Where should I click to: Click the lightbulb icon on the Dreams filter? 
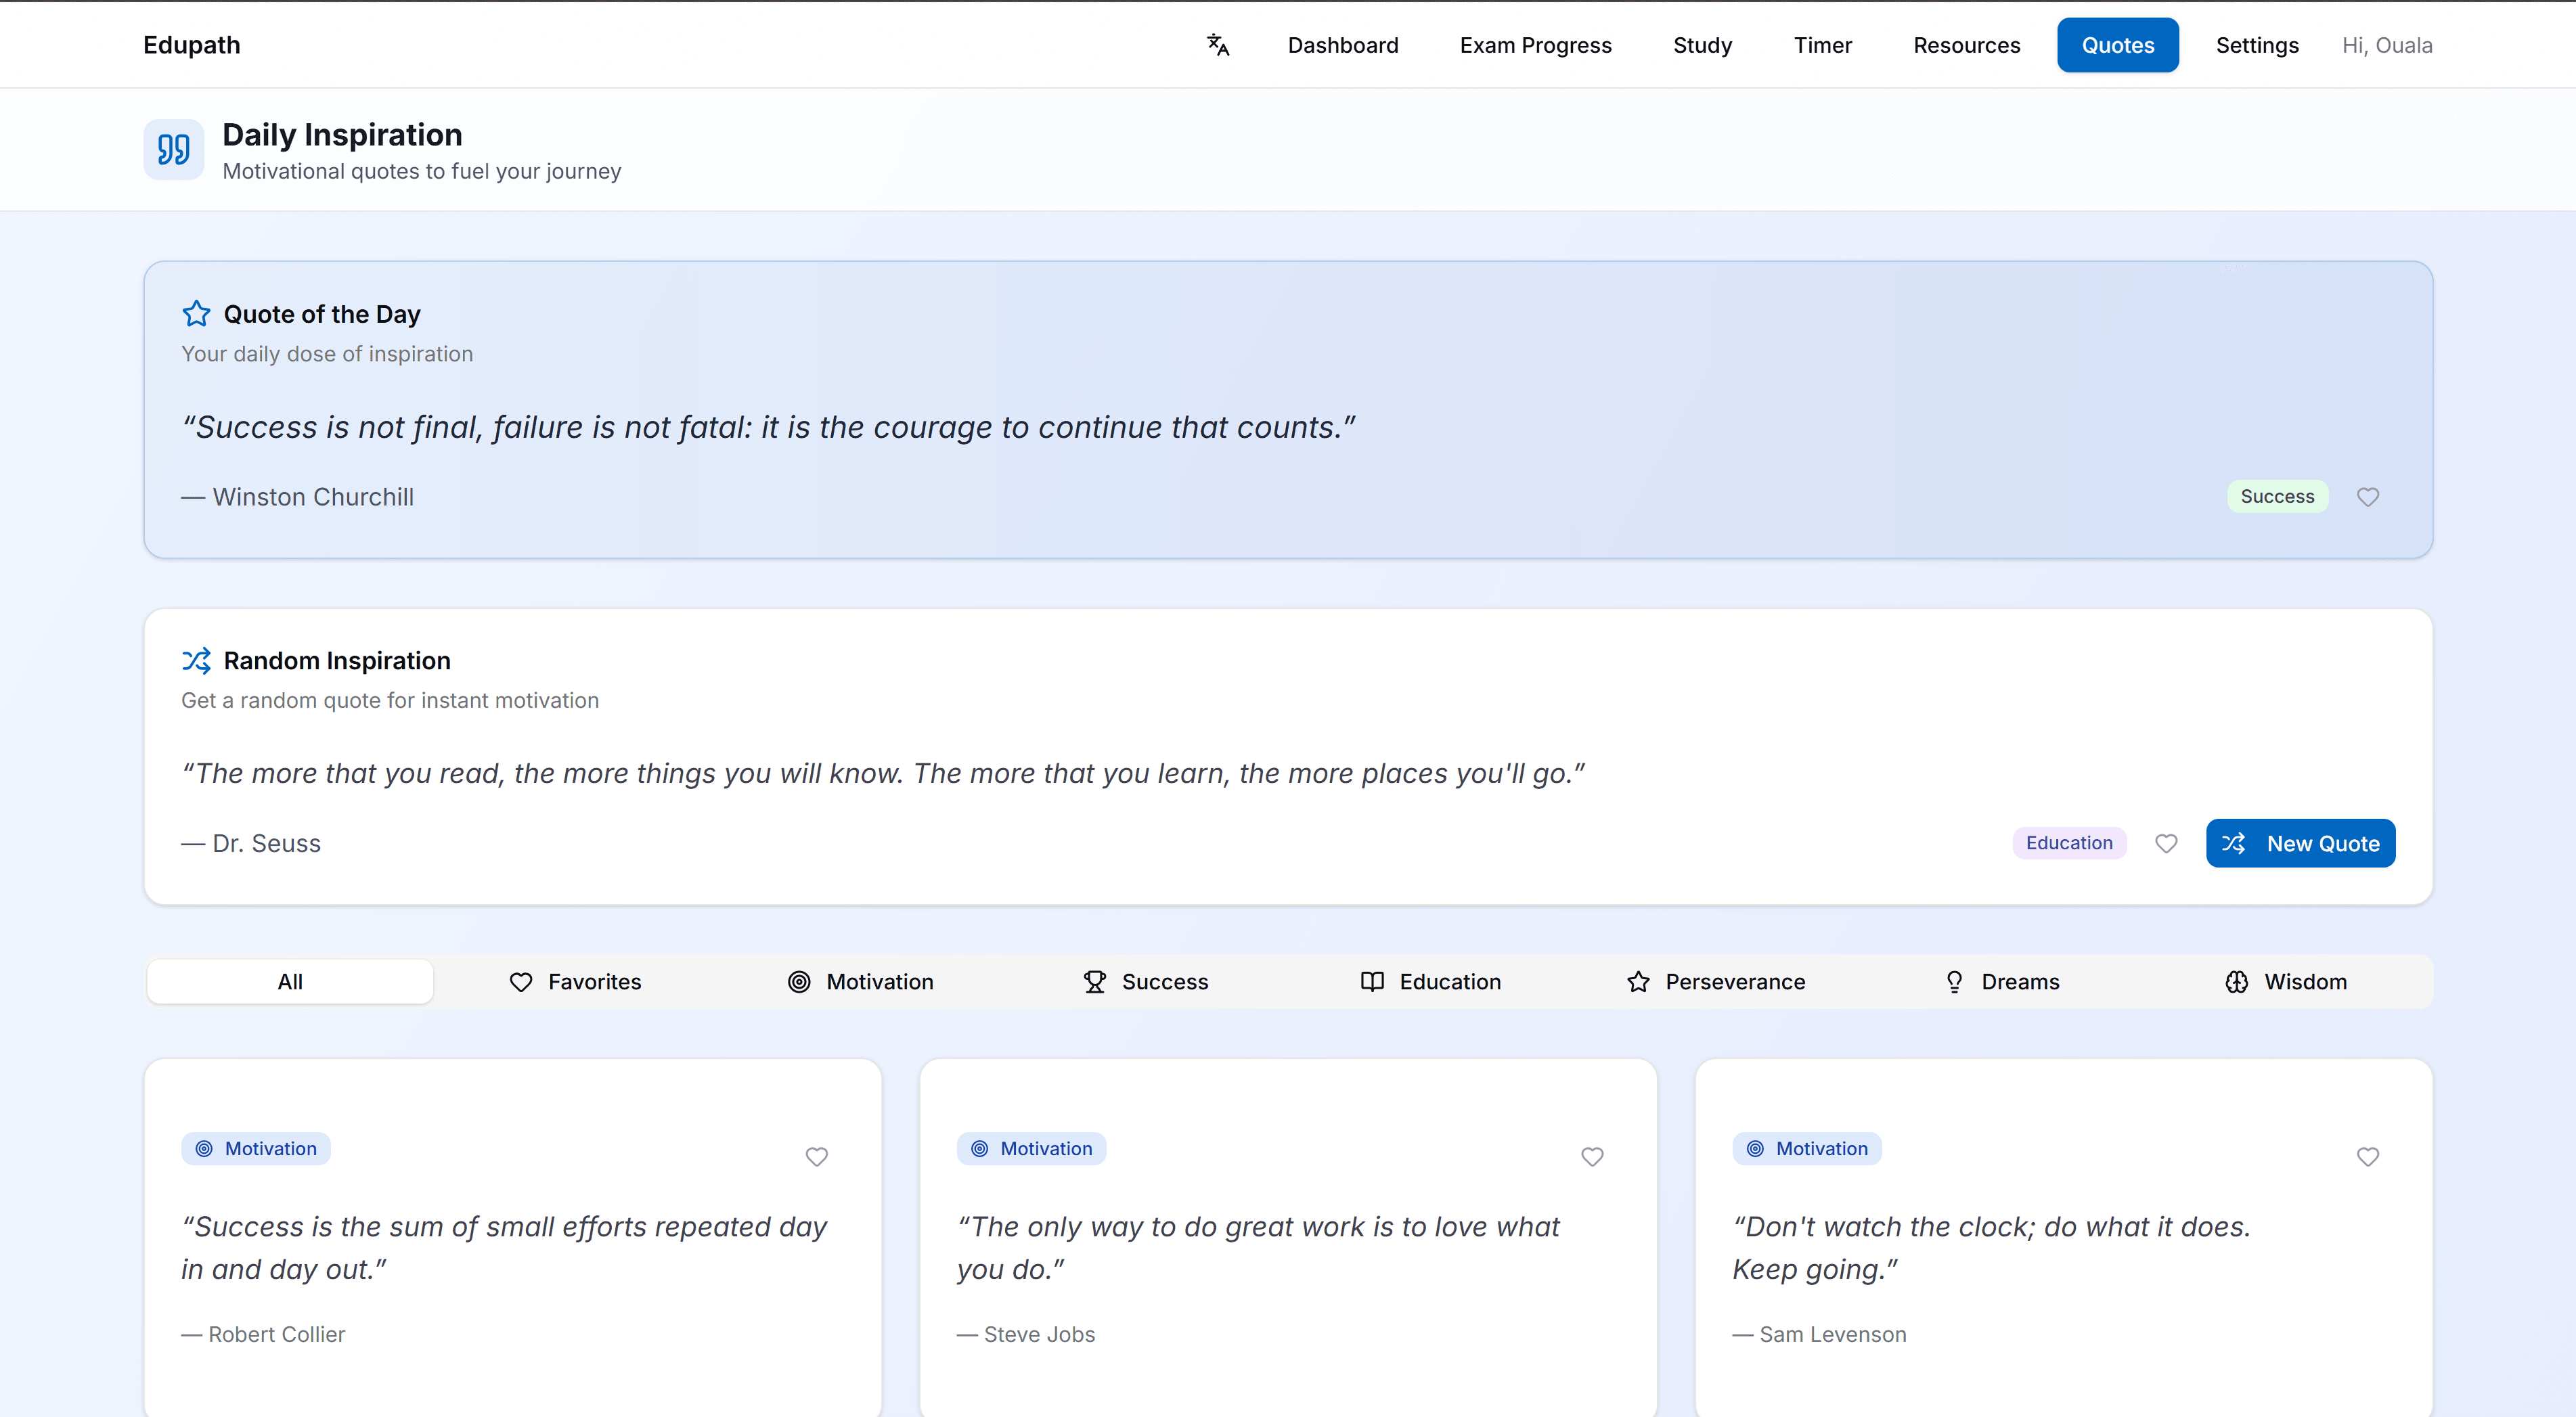coord(1953,981)
